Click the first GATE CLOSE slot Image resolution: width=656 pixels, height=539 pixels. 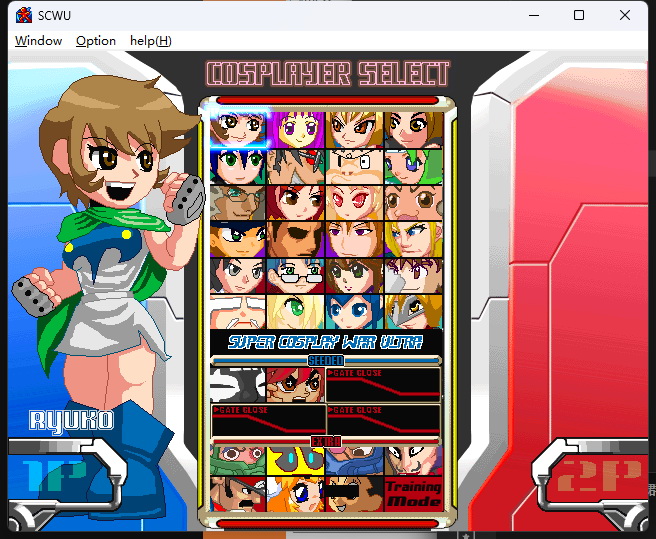(x=383, y=385)
